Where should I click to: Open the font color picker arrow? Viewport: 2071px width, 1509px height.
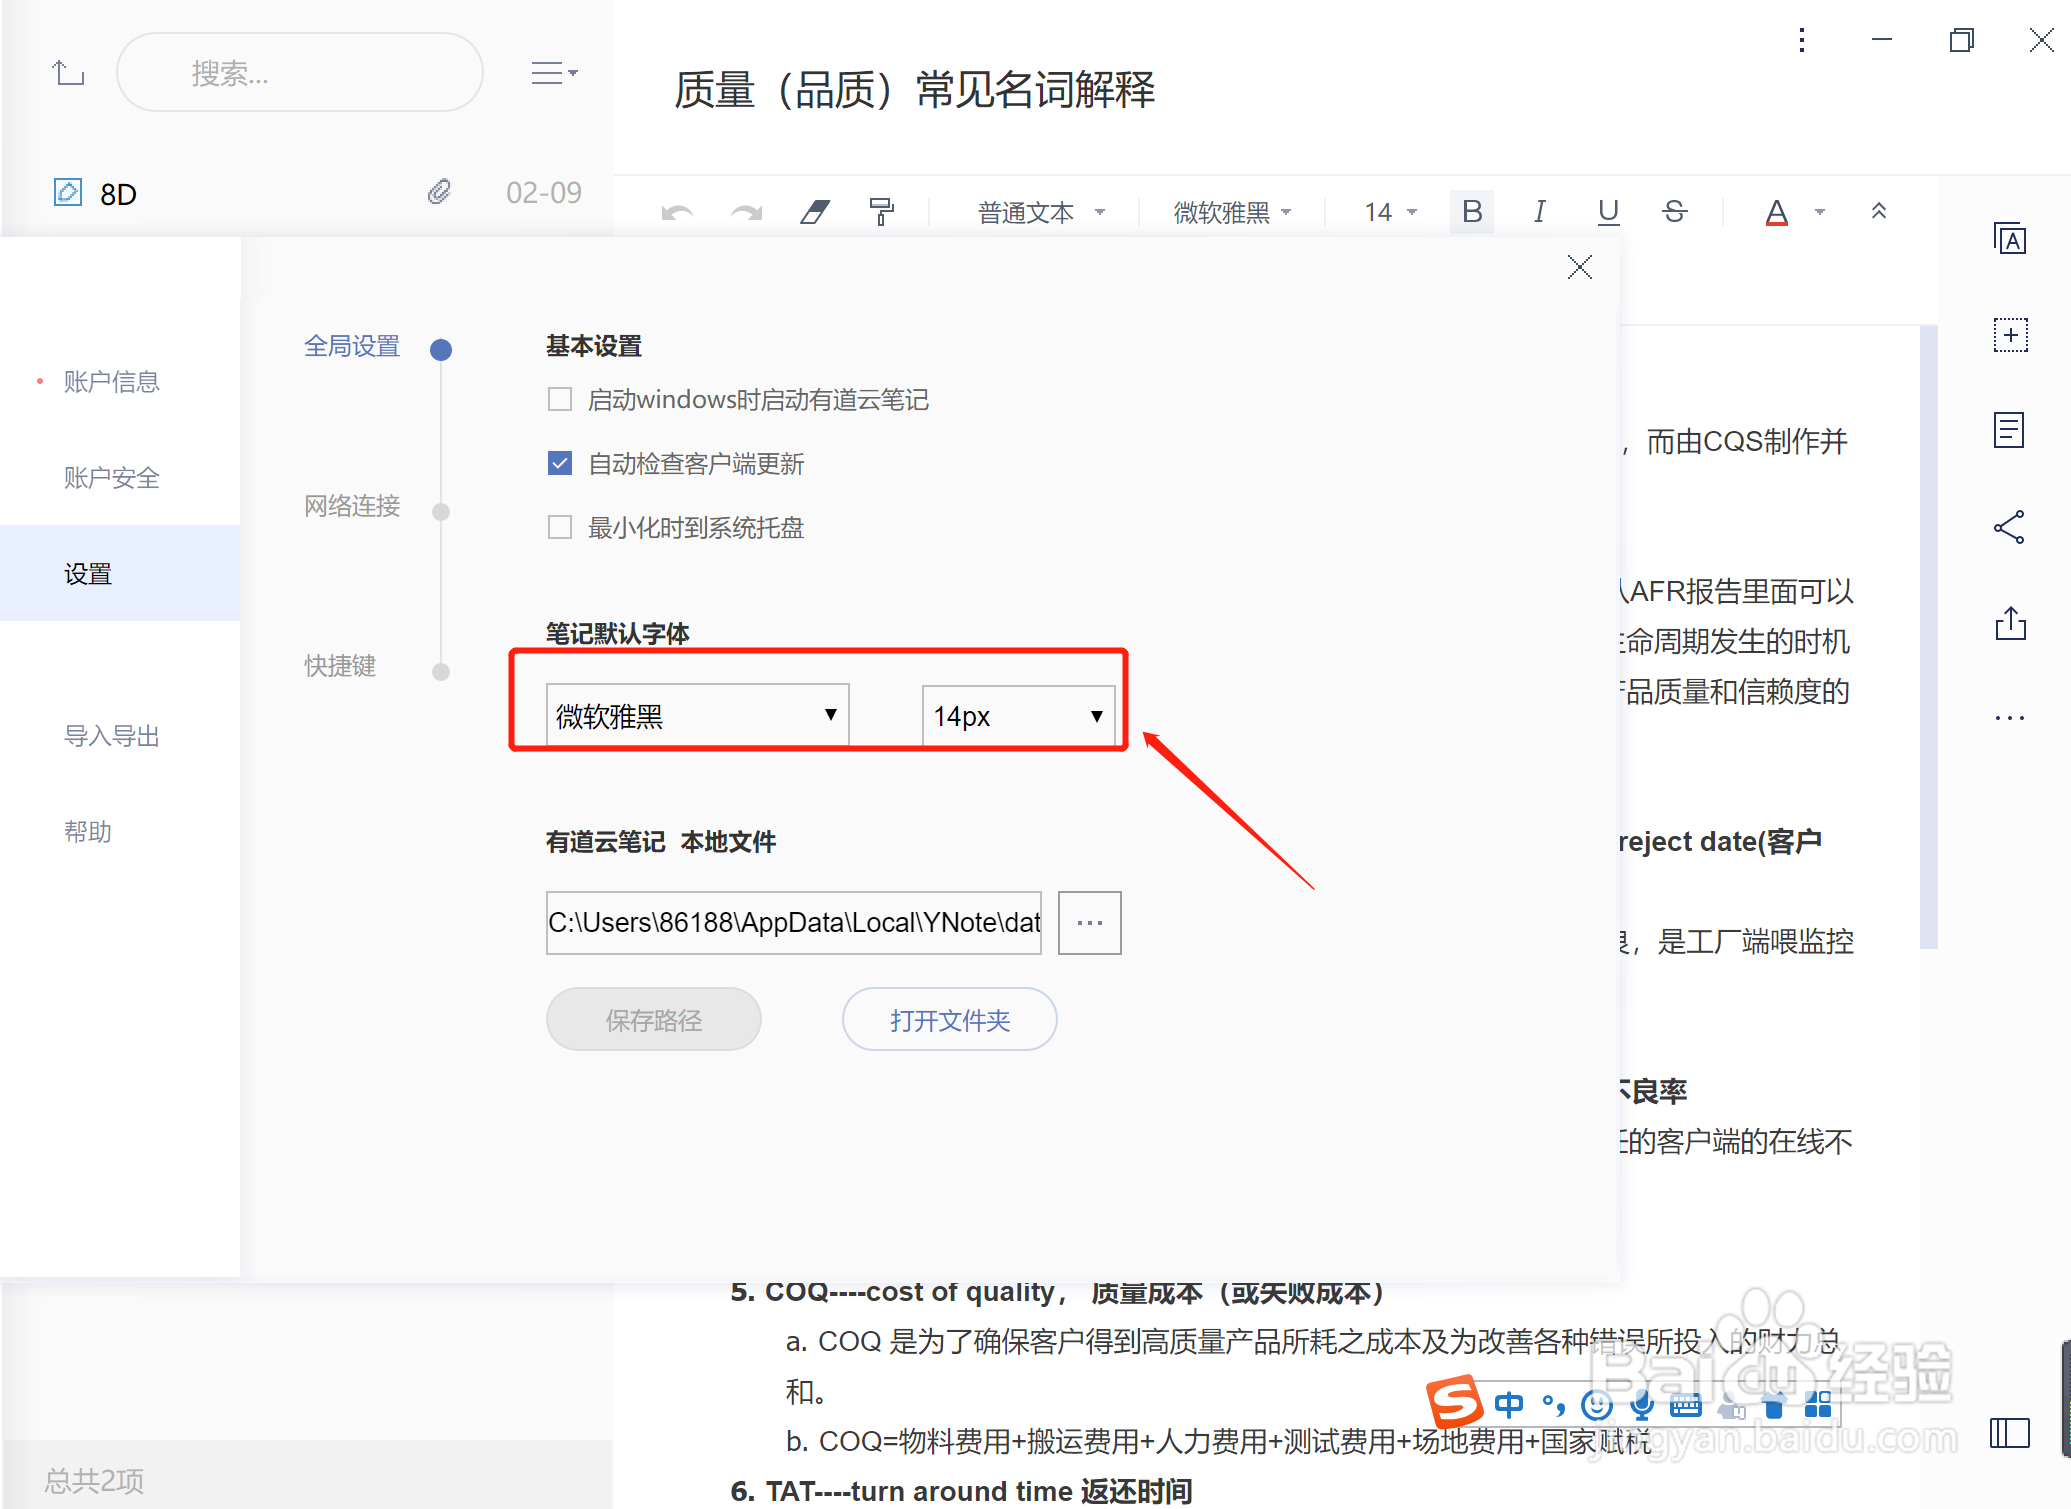click(x=1820, y=212)
